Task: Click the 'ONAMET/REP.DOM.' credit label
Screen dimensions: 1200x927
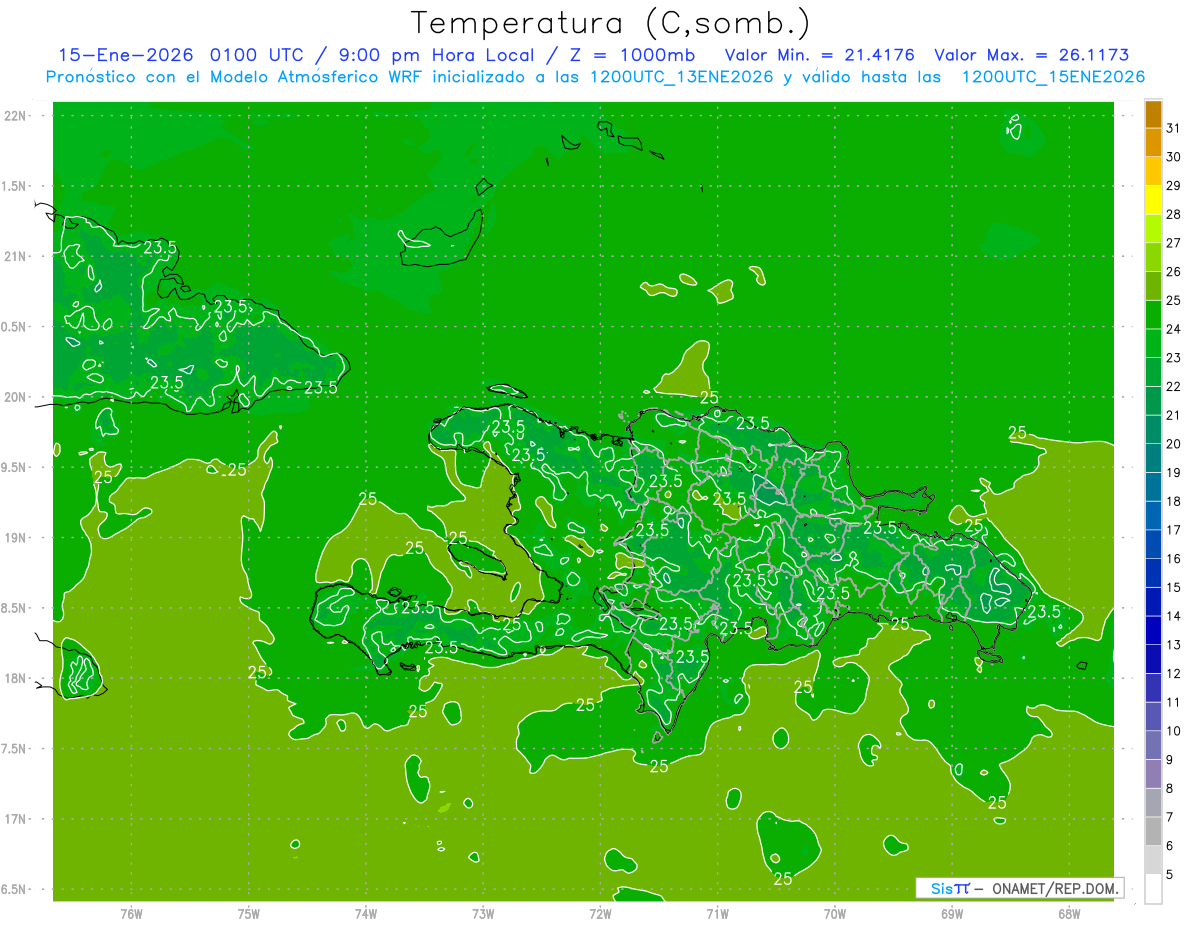Action: [1055, 888]
